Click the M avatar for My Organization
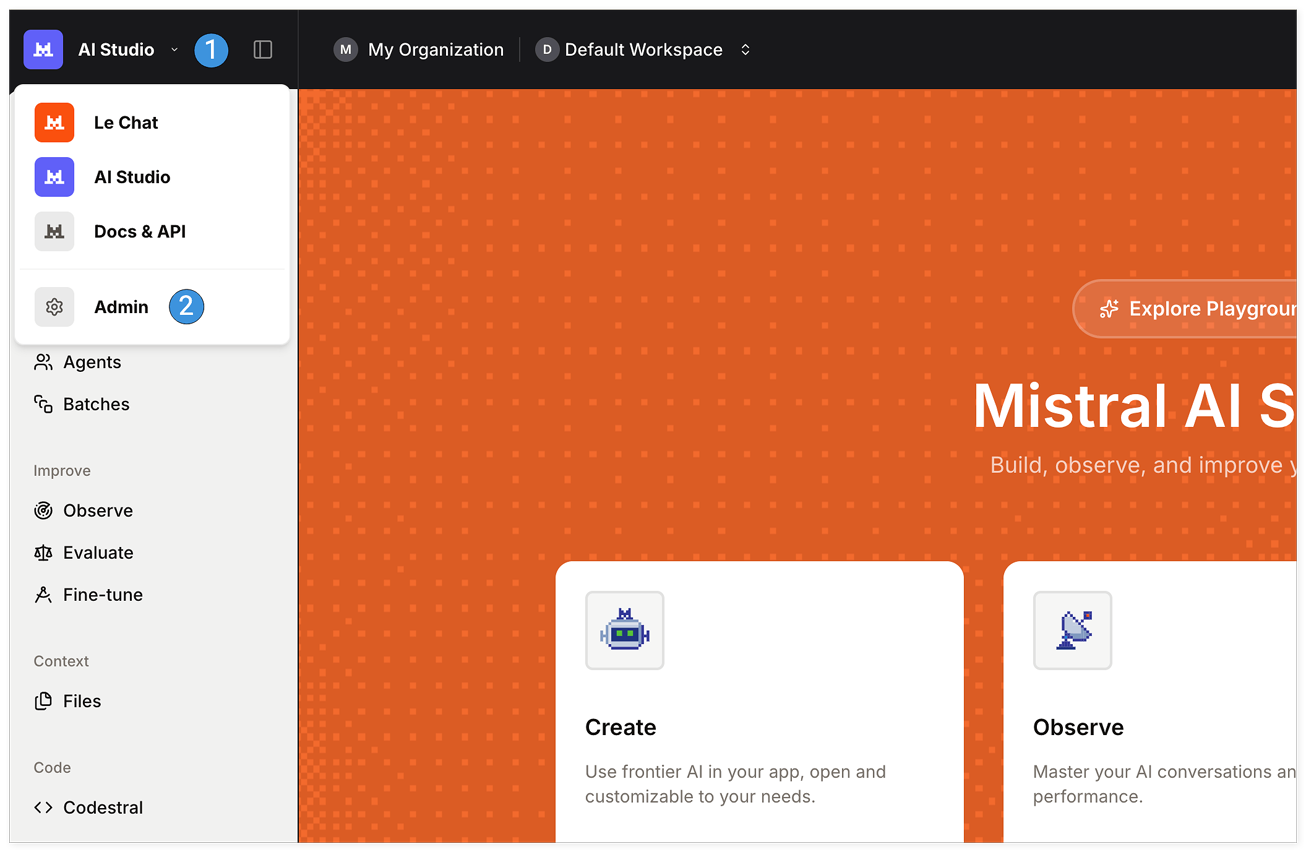Image resolution: width=1306 pixels, height=852 pixels. (x=346, y=49)
